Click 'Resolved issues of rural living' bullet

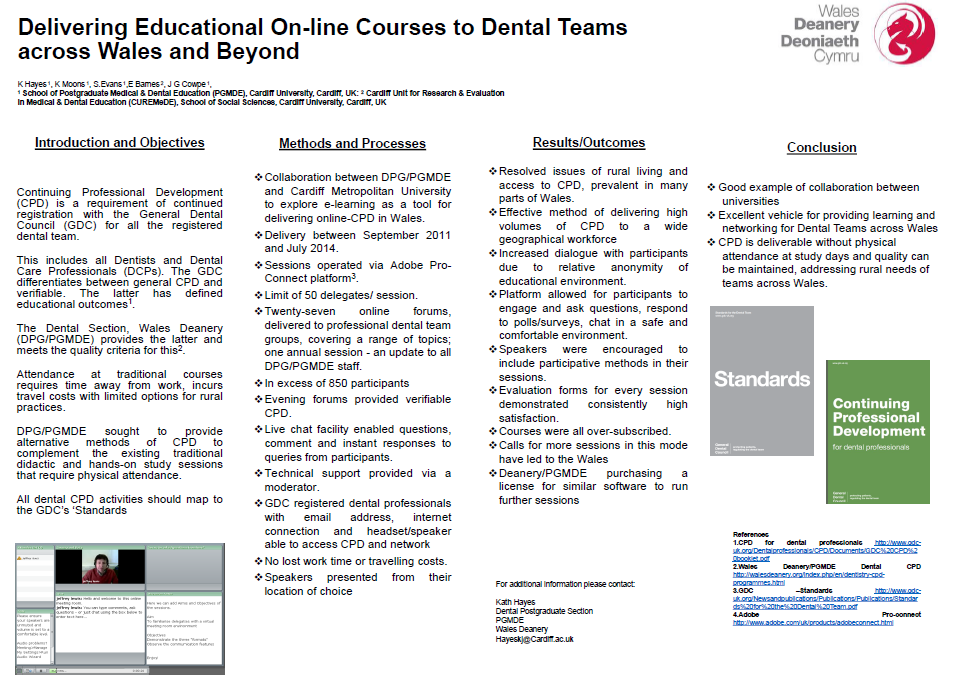[x=588, y=185]
